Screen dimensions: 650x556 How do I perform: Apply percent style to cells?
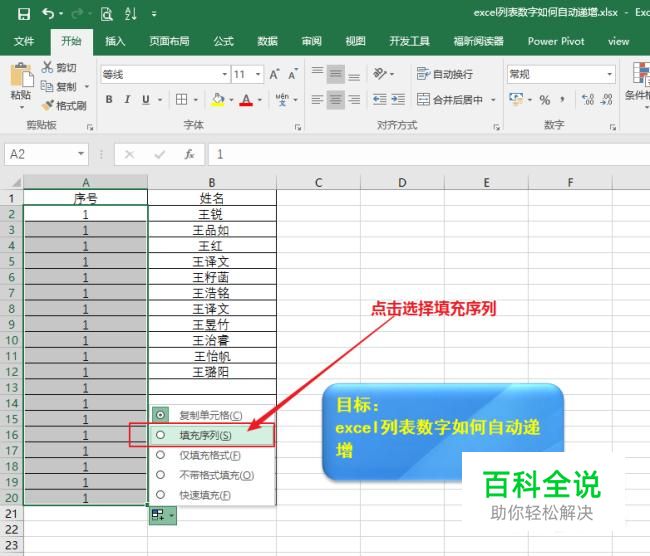coord(545,100)
